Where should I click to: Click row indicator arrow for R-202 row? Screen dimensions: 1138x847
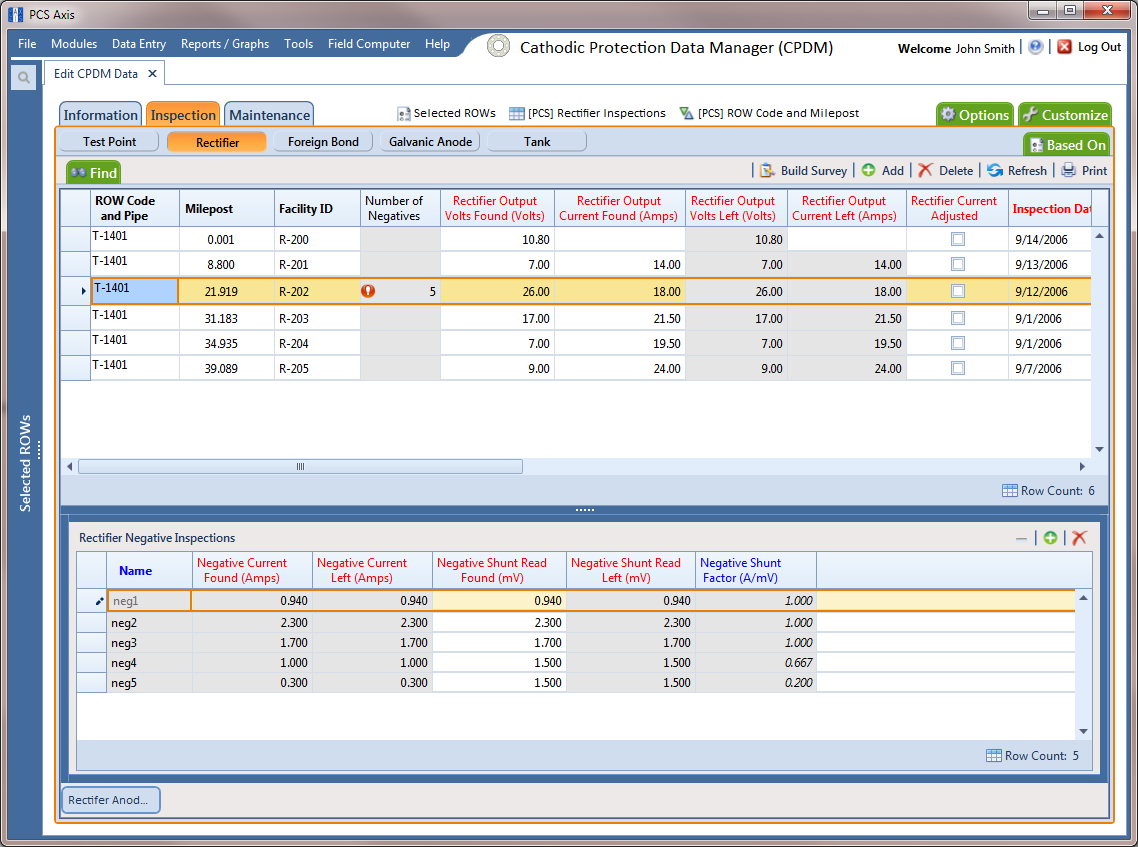point(83,291)
